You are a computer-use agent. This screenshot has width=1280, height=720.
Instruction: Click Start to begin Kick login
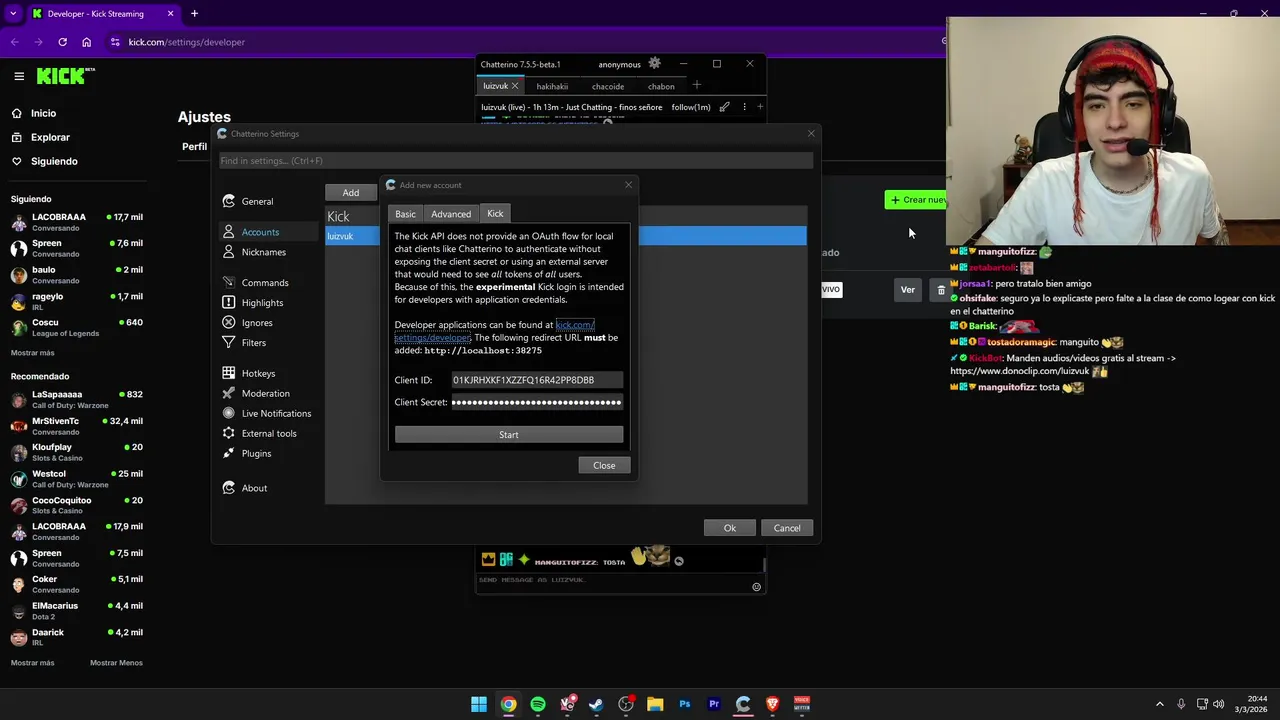tap(509, 435)
